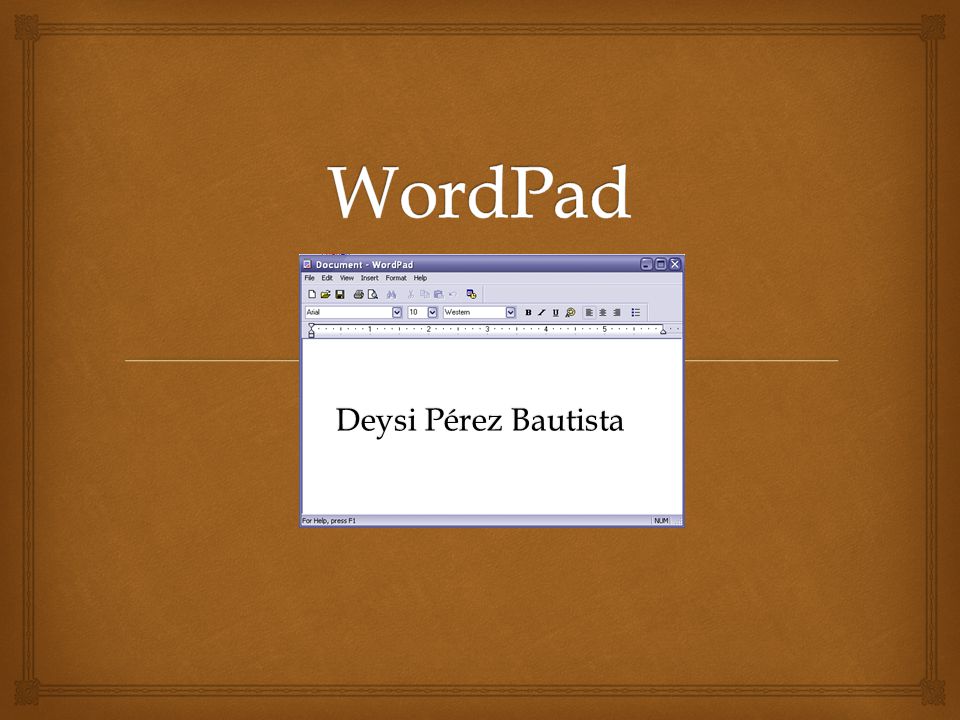Toggle Underline formatting

555,312
